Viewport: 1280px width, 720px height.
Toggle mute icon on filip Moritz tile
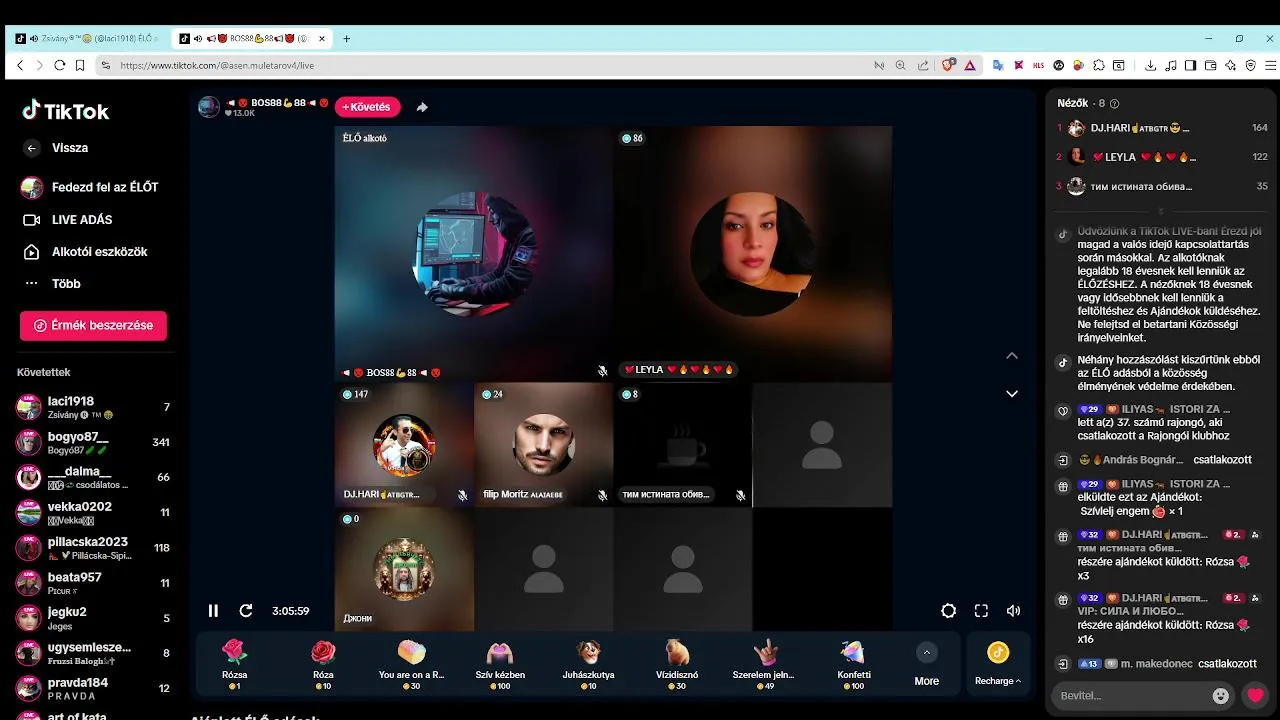(602, 495)
